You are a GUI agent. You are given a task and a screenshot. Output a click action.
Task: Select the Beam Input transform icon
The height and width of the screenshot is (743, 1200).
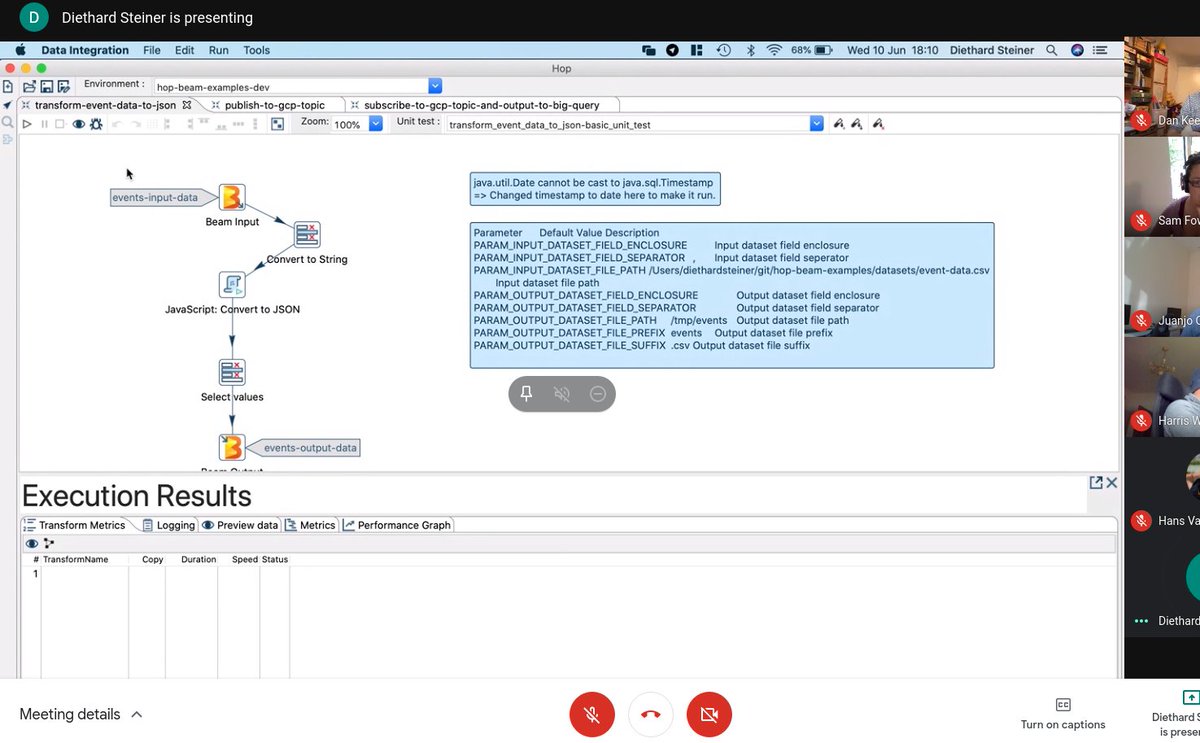click(232, 198)
